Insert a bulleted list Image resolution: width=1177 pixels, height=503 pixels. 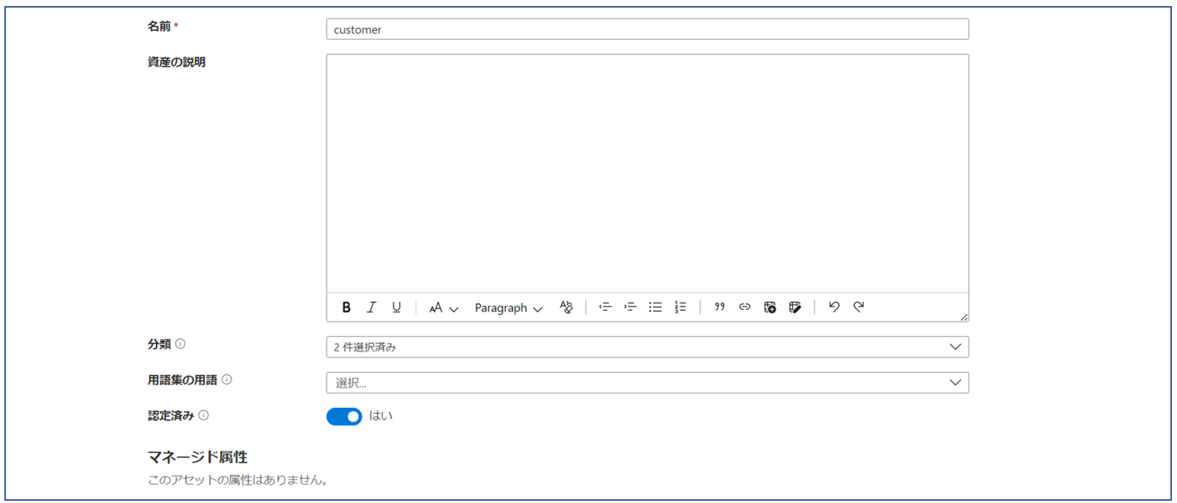(x=655, y=308)
